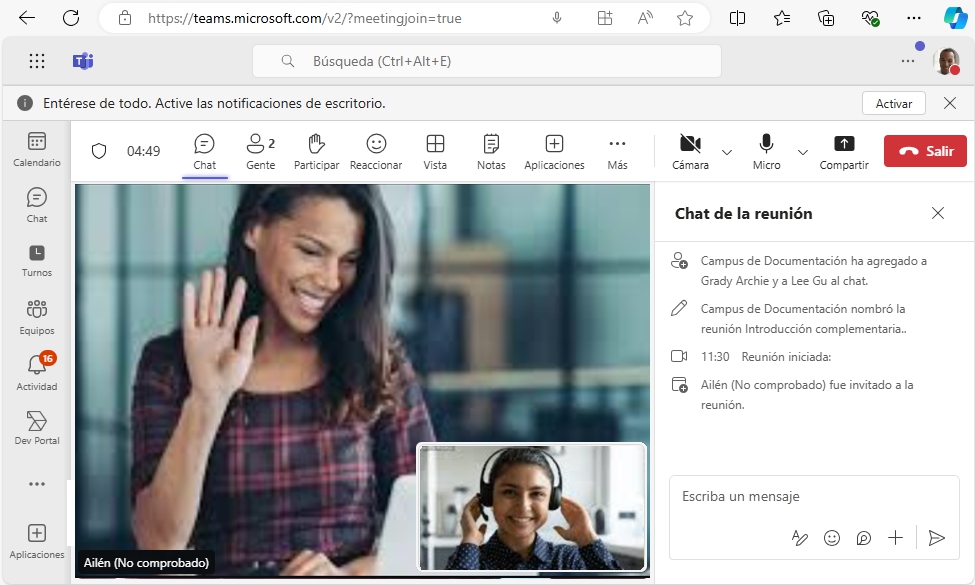This screenshot has height=585, width=975.
Task: Click the Activar notifications button
Action: (x=893, y=103)
